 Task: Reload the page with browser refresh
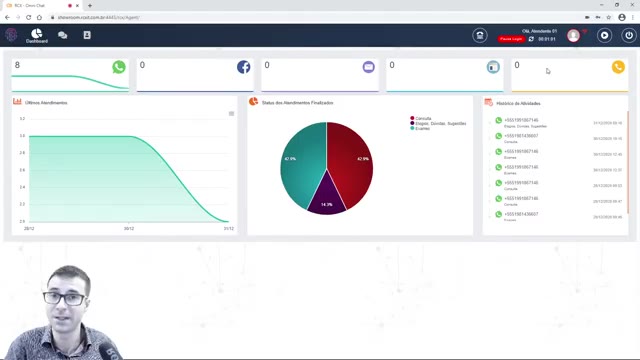tap(29, 17)
